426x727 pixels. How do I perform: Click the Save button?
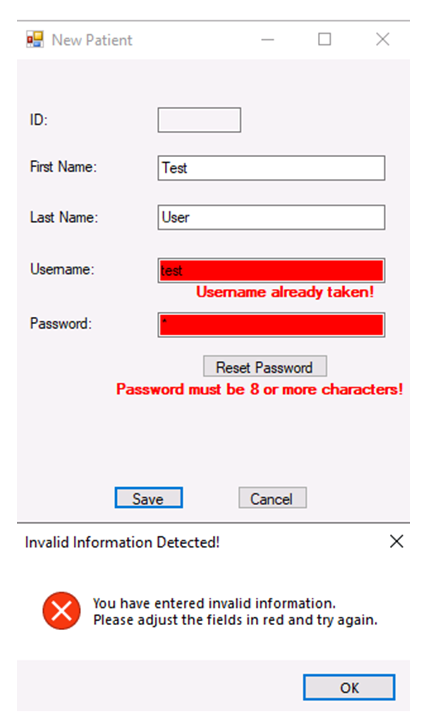(x=148, y=498)
